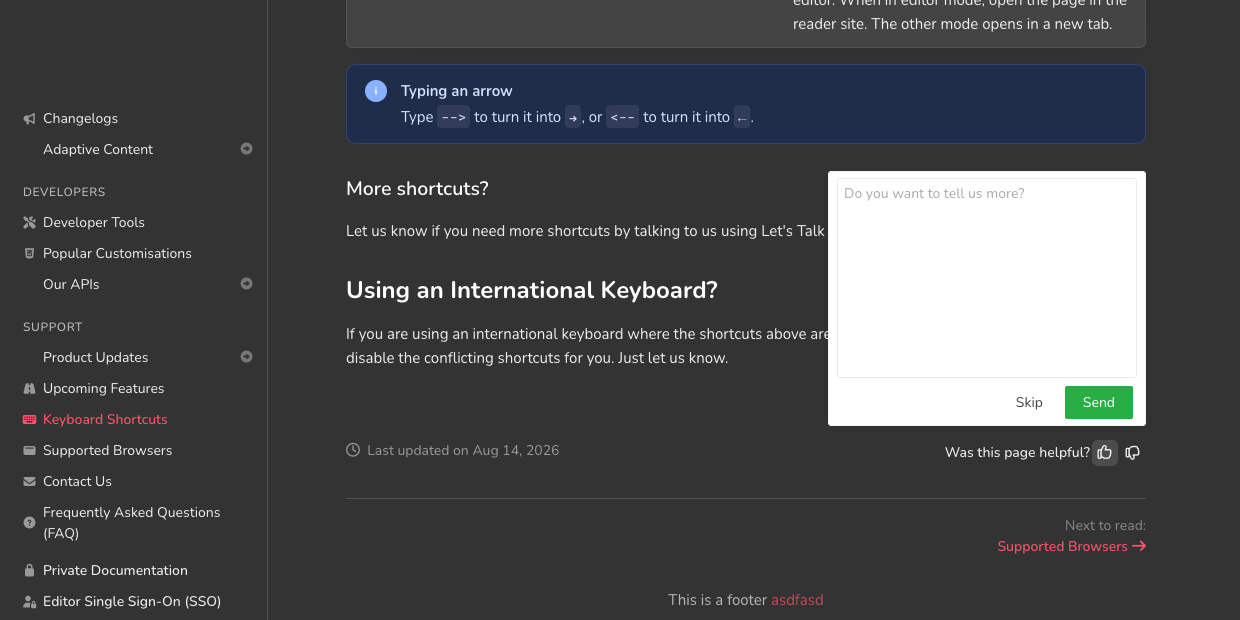The image size is (1240, 620).
Task: Click the FAQ question mark icon
Action: click(29, 522)
